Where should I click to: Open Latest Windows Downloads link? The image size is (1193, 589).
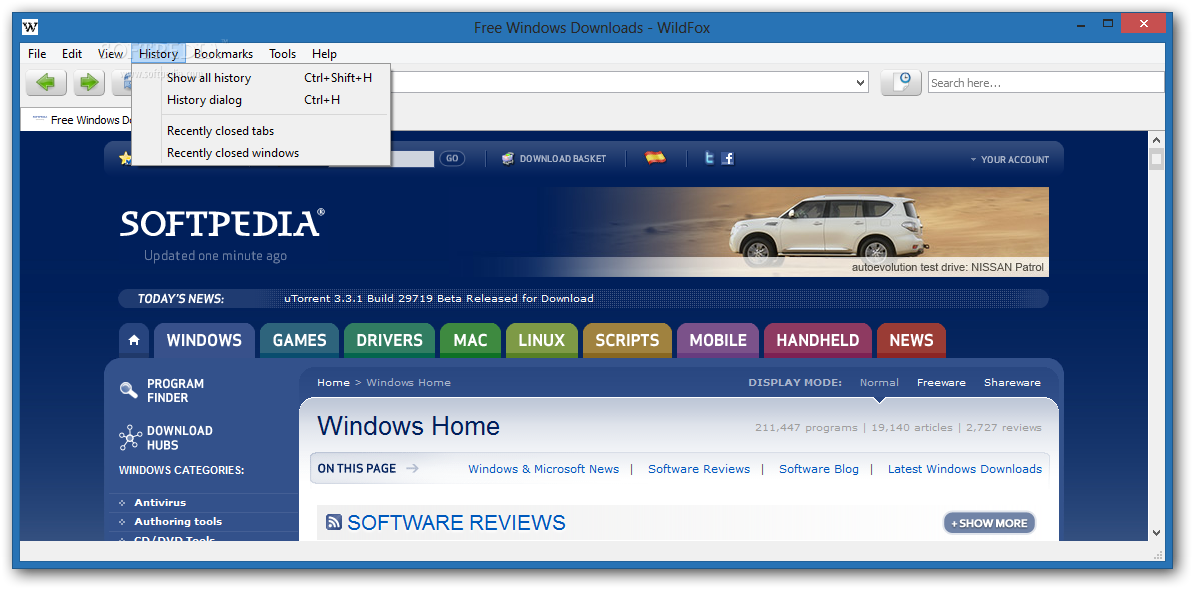(965, 469)
